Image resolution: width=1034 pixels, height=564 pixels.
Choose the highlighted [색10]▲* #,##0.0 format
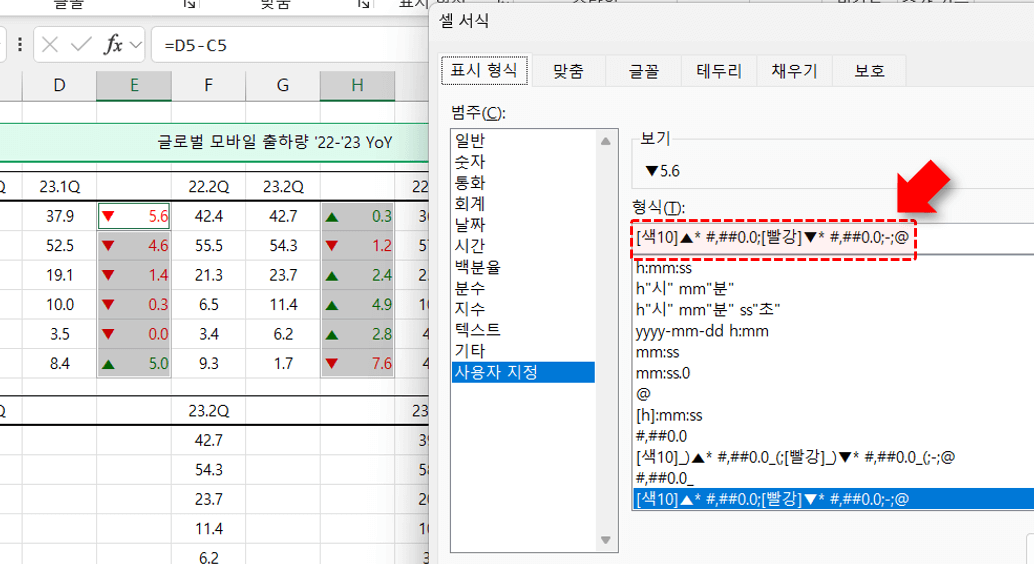tap(832, 499)
